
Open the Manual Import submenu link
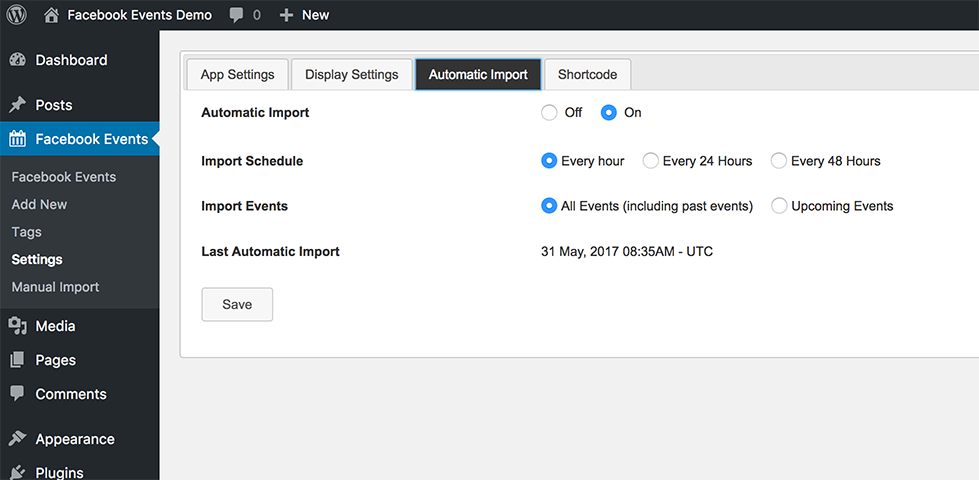click(55, 287)
